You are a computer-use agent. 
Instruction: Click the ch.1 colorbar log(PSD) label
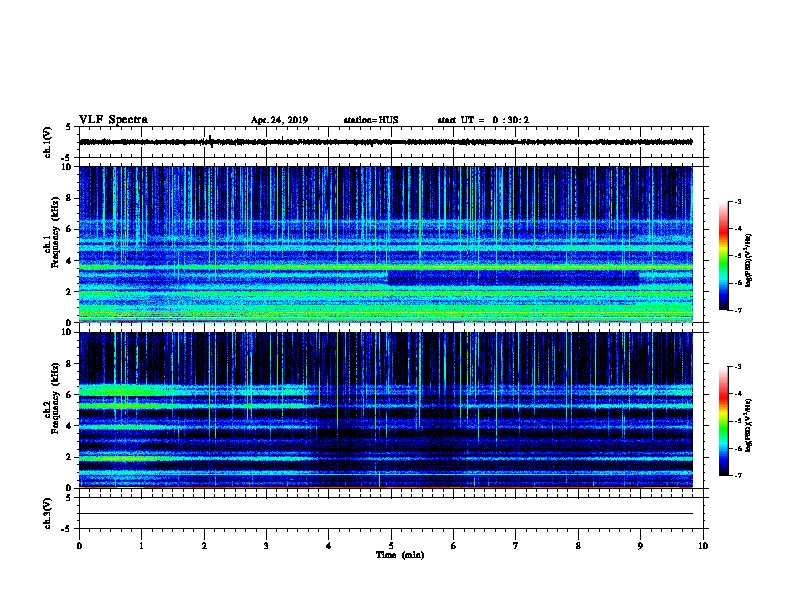pyautogui.click(x=748, y=261)
